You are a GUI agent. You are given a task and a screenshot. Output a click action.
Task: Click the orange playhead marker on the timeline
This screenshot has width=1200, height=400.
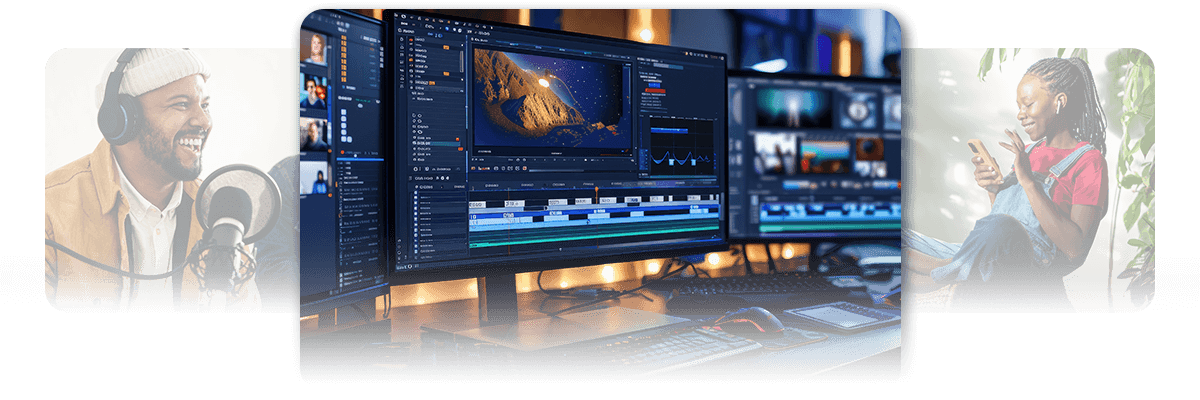597,188
